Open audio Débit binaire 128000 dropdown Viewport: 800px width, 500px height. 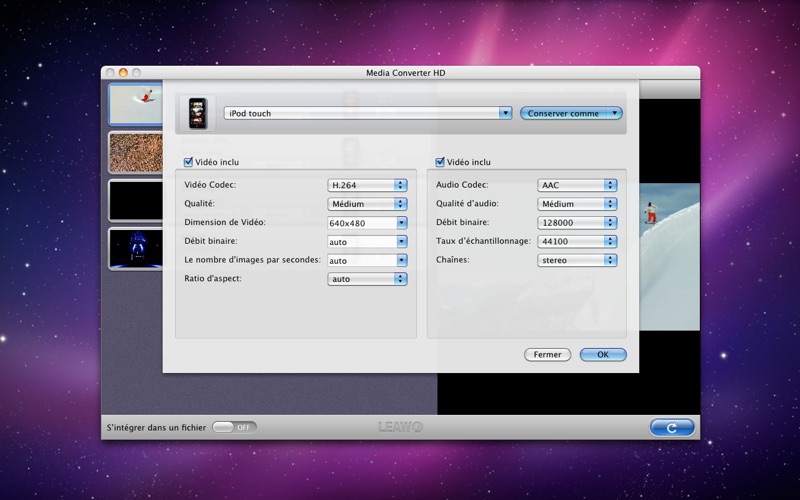click(577, 223)
